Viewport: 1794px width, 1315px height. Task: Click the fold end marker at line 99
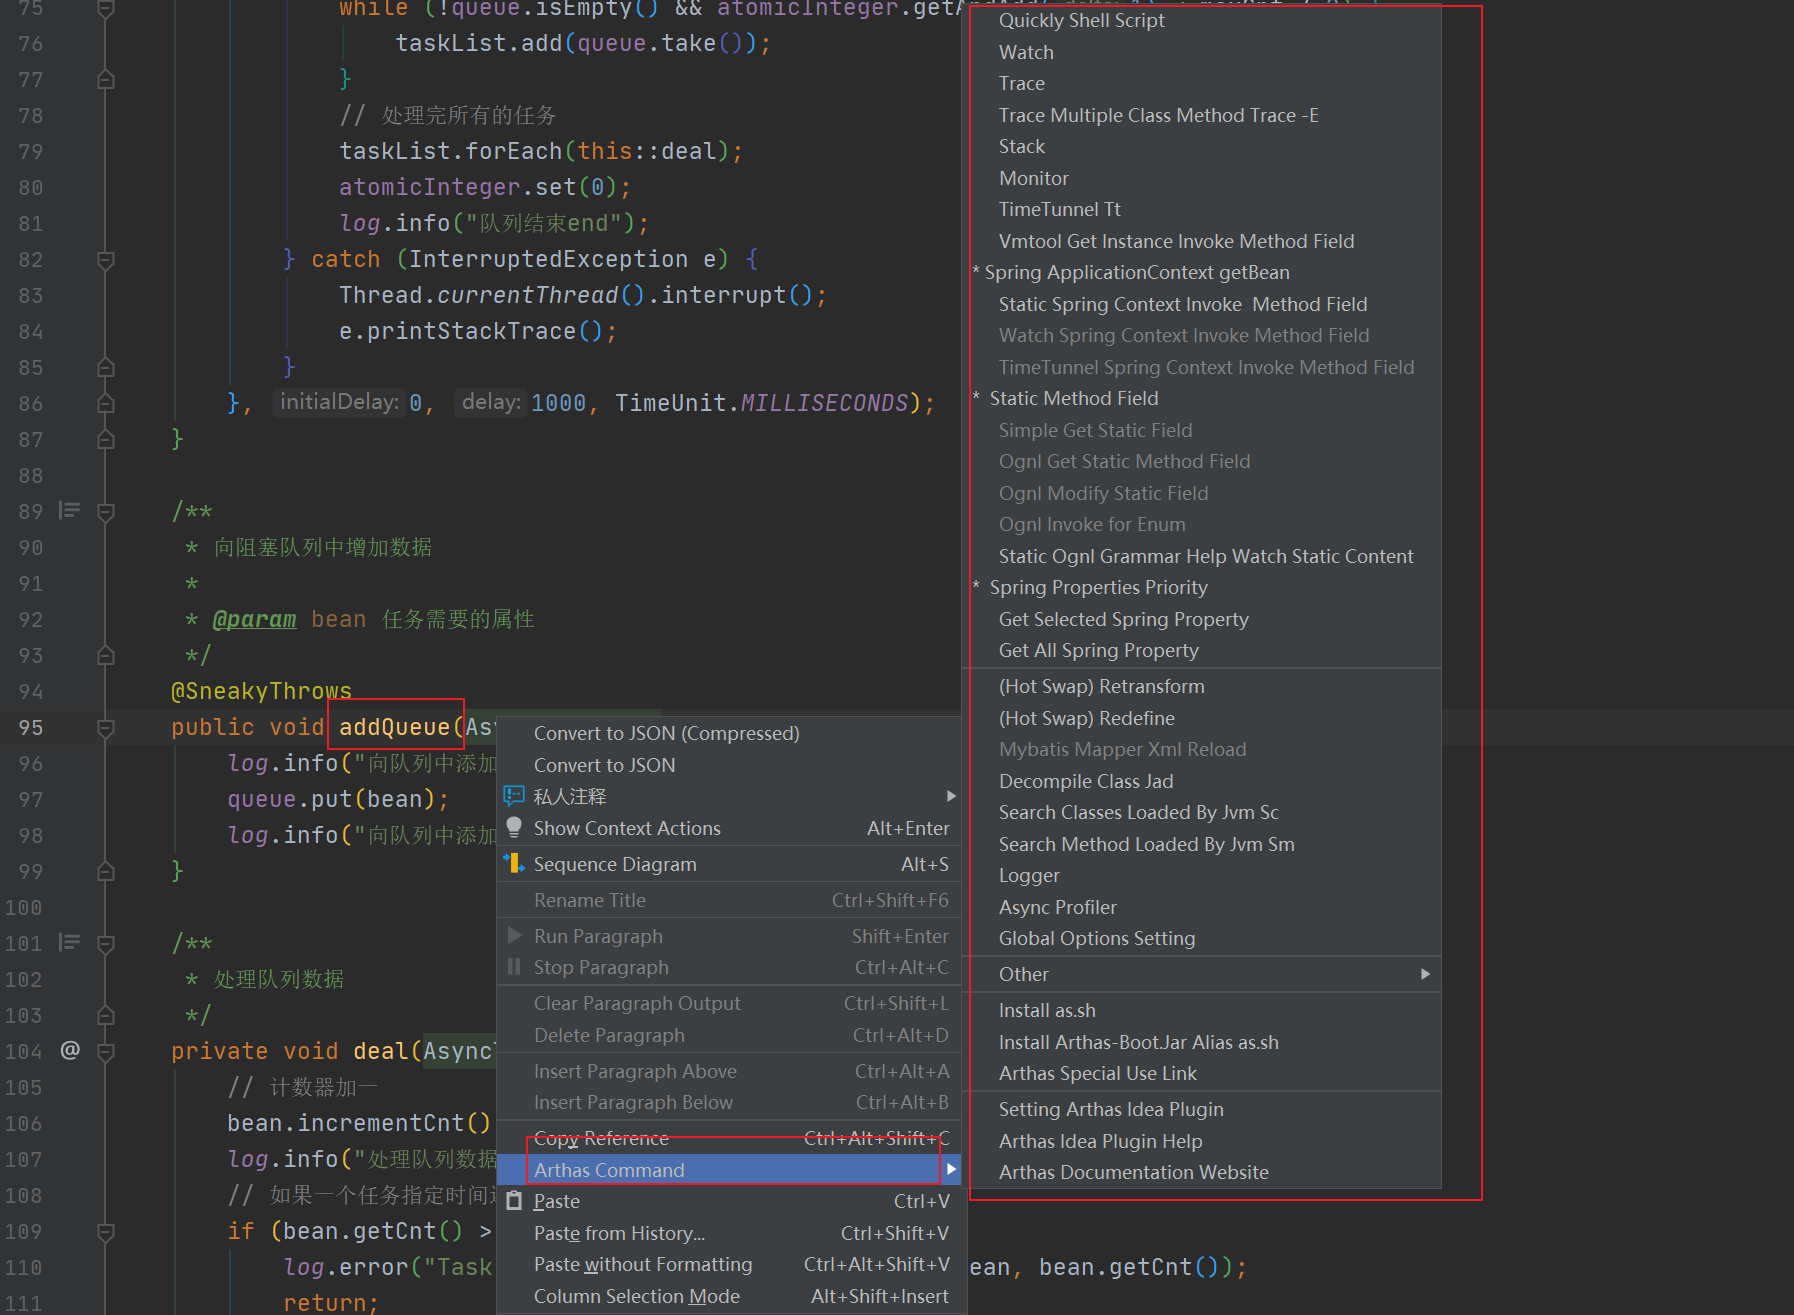pos(105,872)
